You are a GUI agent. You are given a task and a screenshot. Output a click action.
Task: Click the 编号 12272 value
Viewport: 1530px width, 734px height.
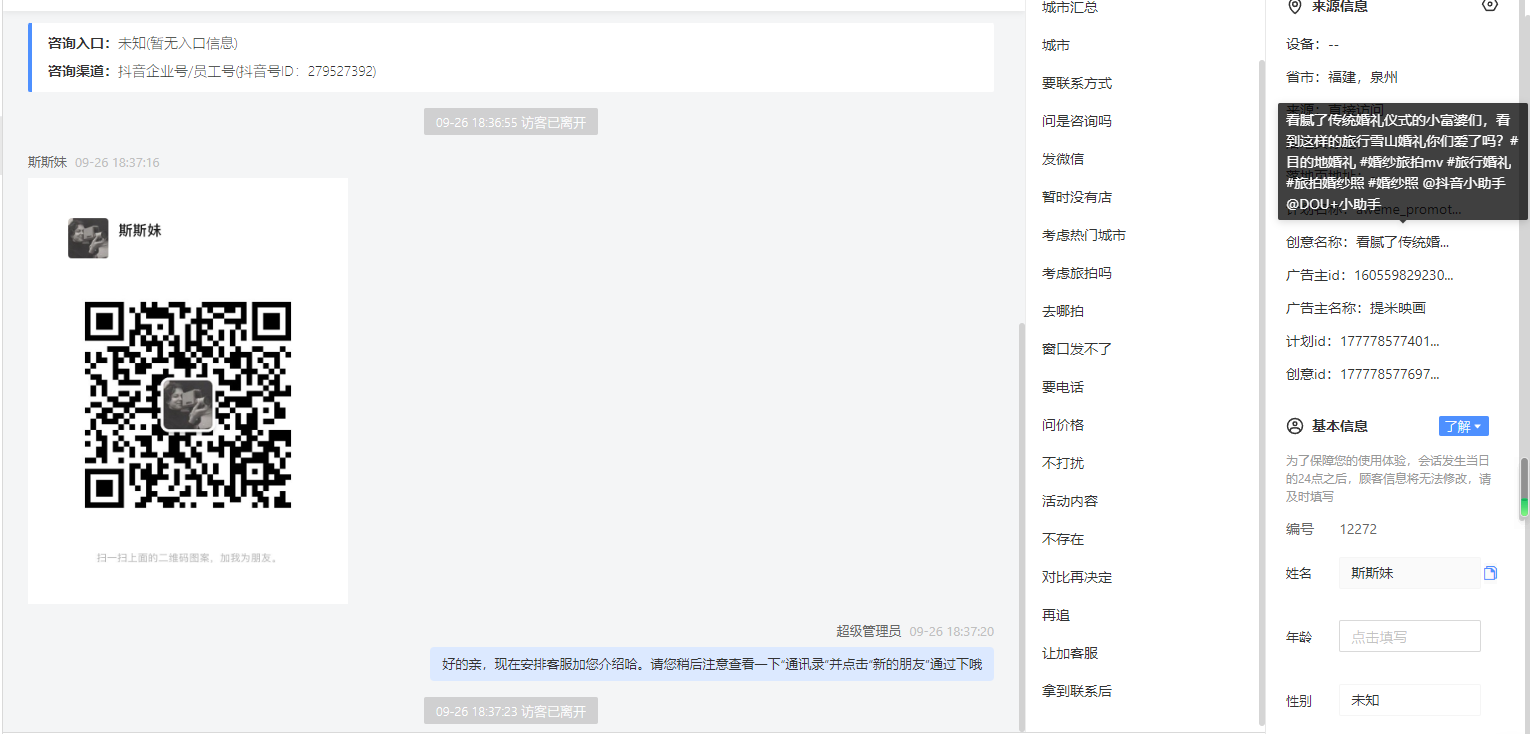click(1358, 529)
